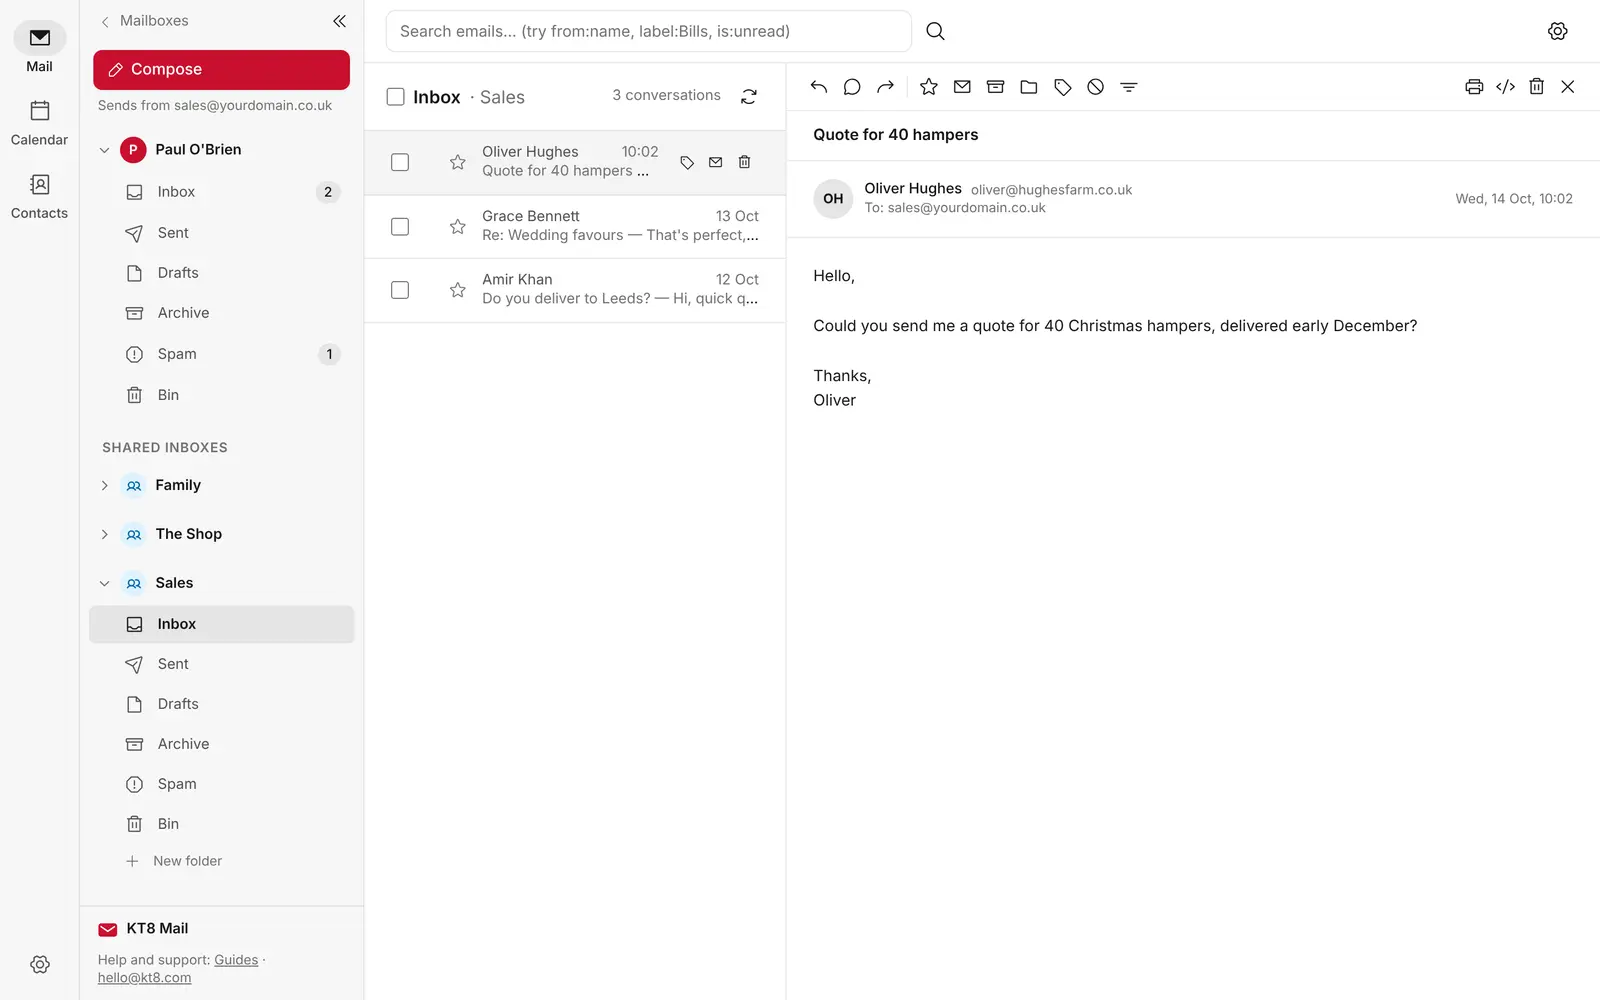The width and height of the screenshot is (1600, 1000).
Task: Switch to the Contacts section
Action: point(39,197)
